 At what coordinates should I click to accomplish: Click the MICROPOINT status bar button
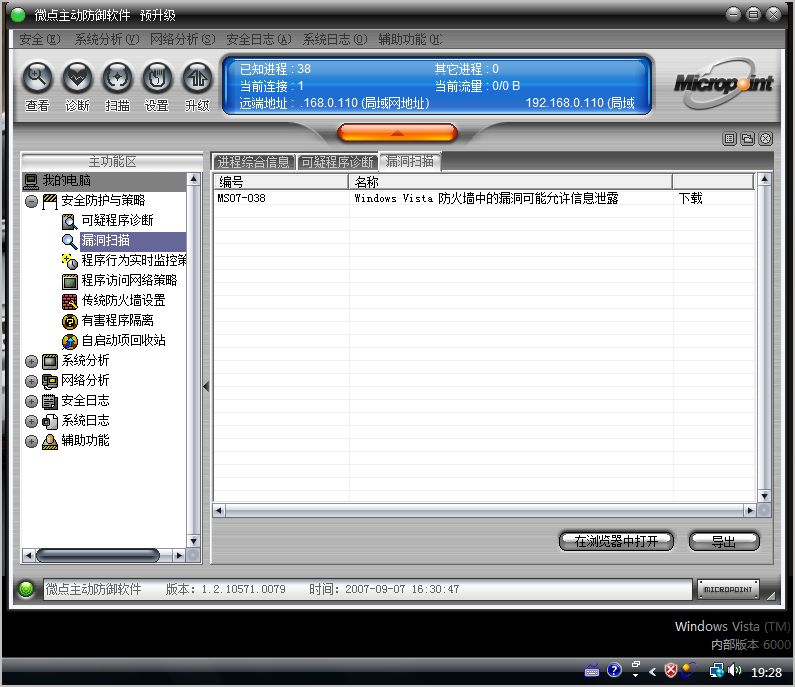pos(728,590)
